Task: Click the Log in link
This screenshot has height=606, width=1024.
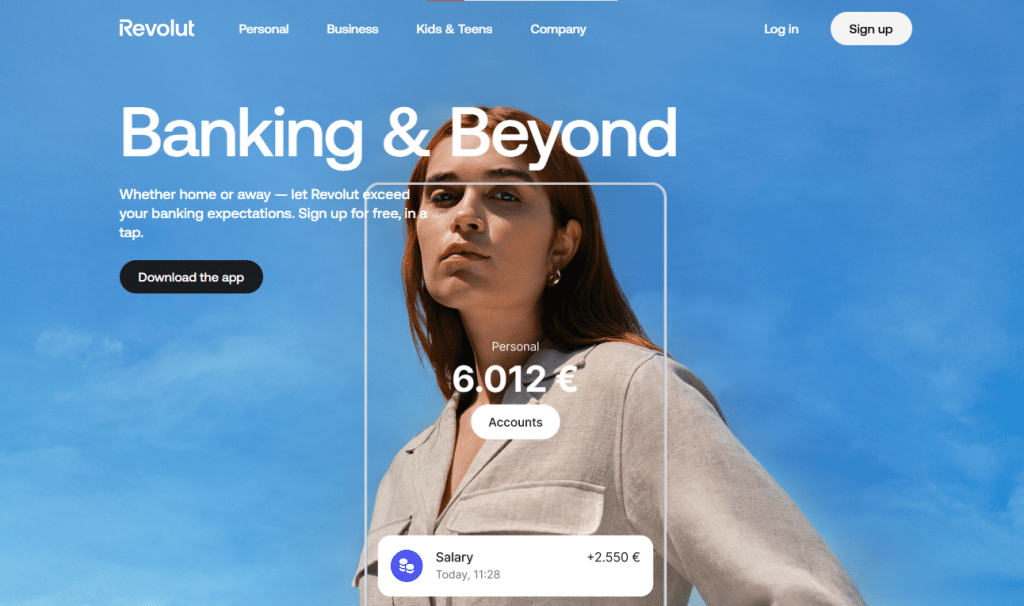Action: pyautogui.click(x=781, y=29)
